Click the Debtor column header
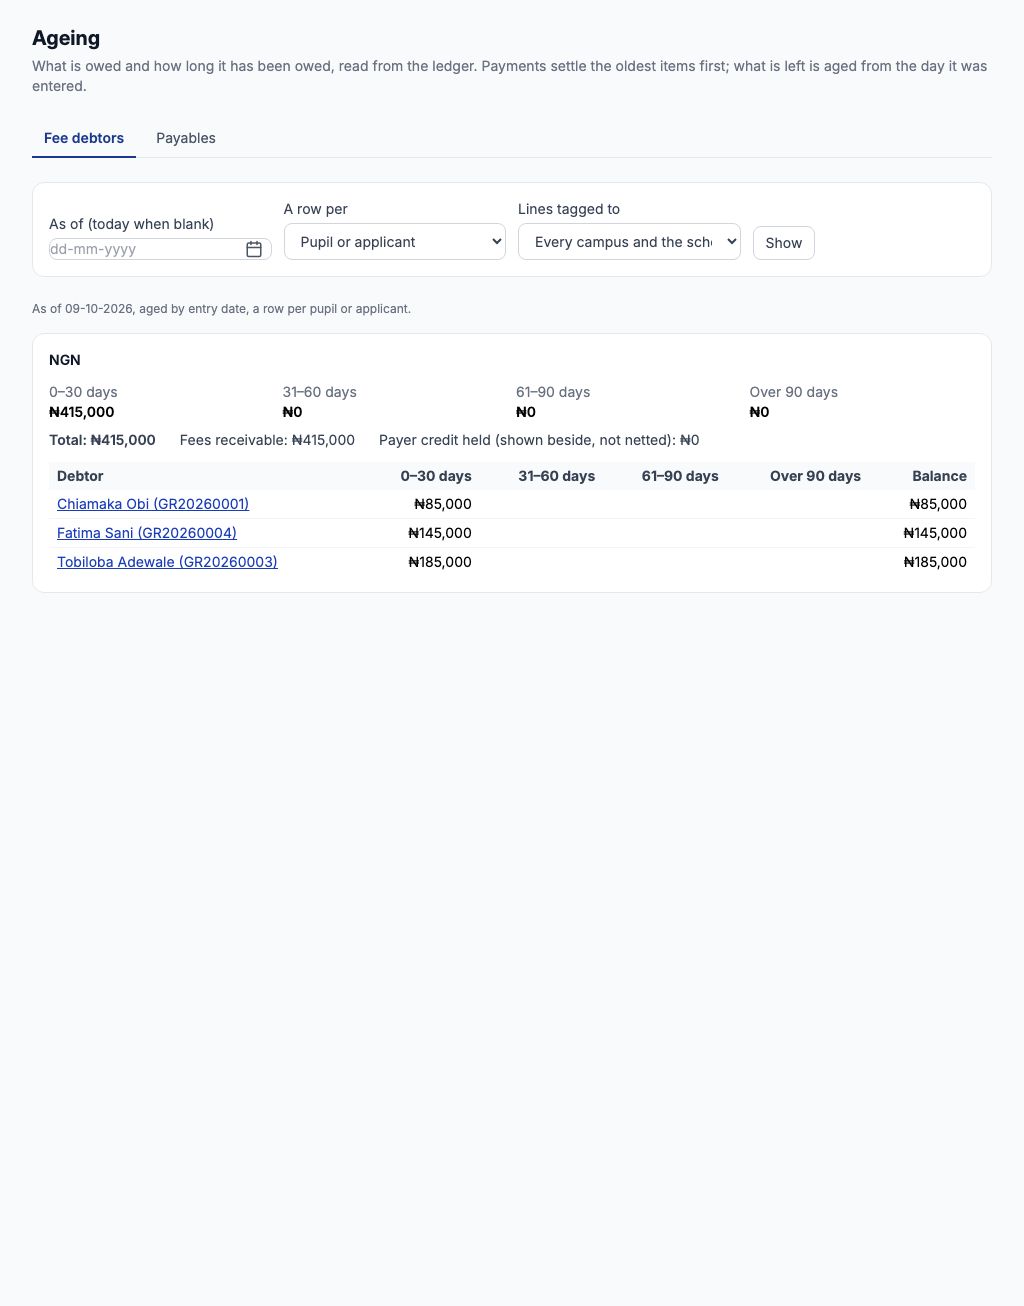 click(80, 476)
